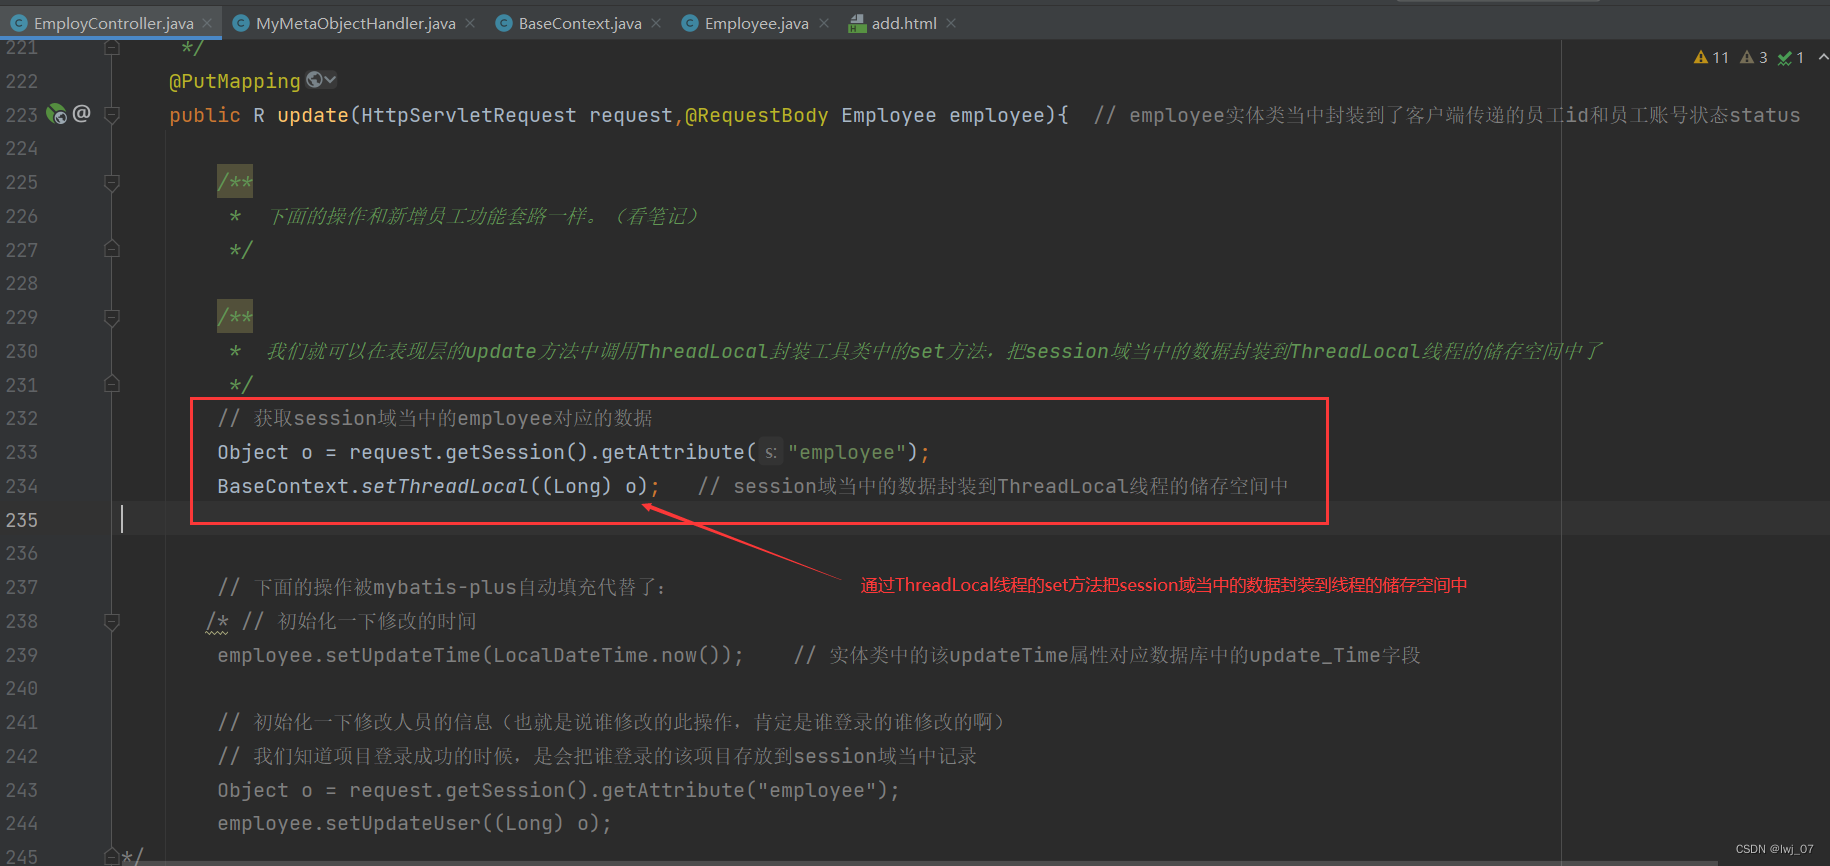Image resolution: width=1830 pixels, height=866 pixels.
Task: Fold the block comment starting at line 238
Action: 112,622
